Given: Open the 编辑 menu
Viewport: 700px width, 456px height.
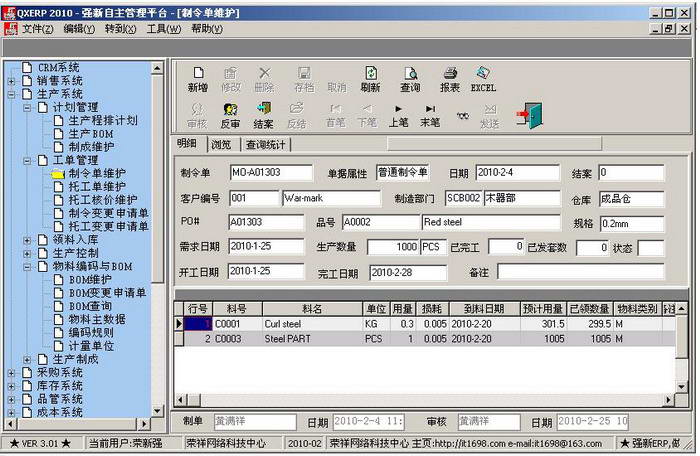Looking at the screenshot, I should 79,29.
